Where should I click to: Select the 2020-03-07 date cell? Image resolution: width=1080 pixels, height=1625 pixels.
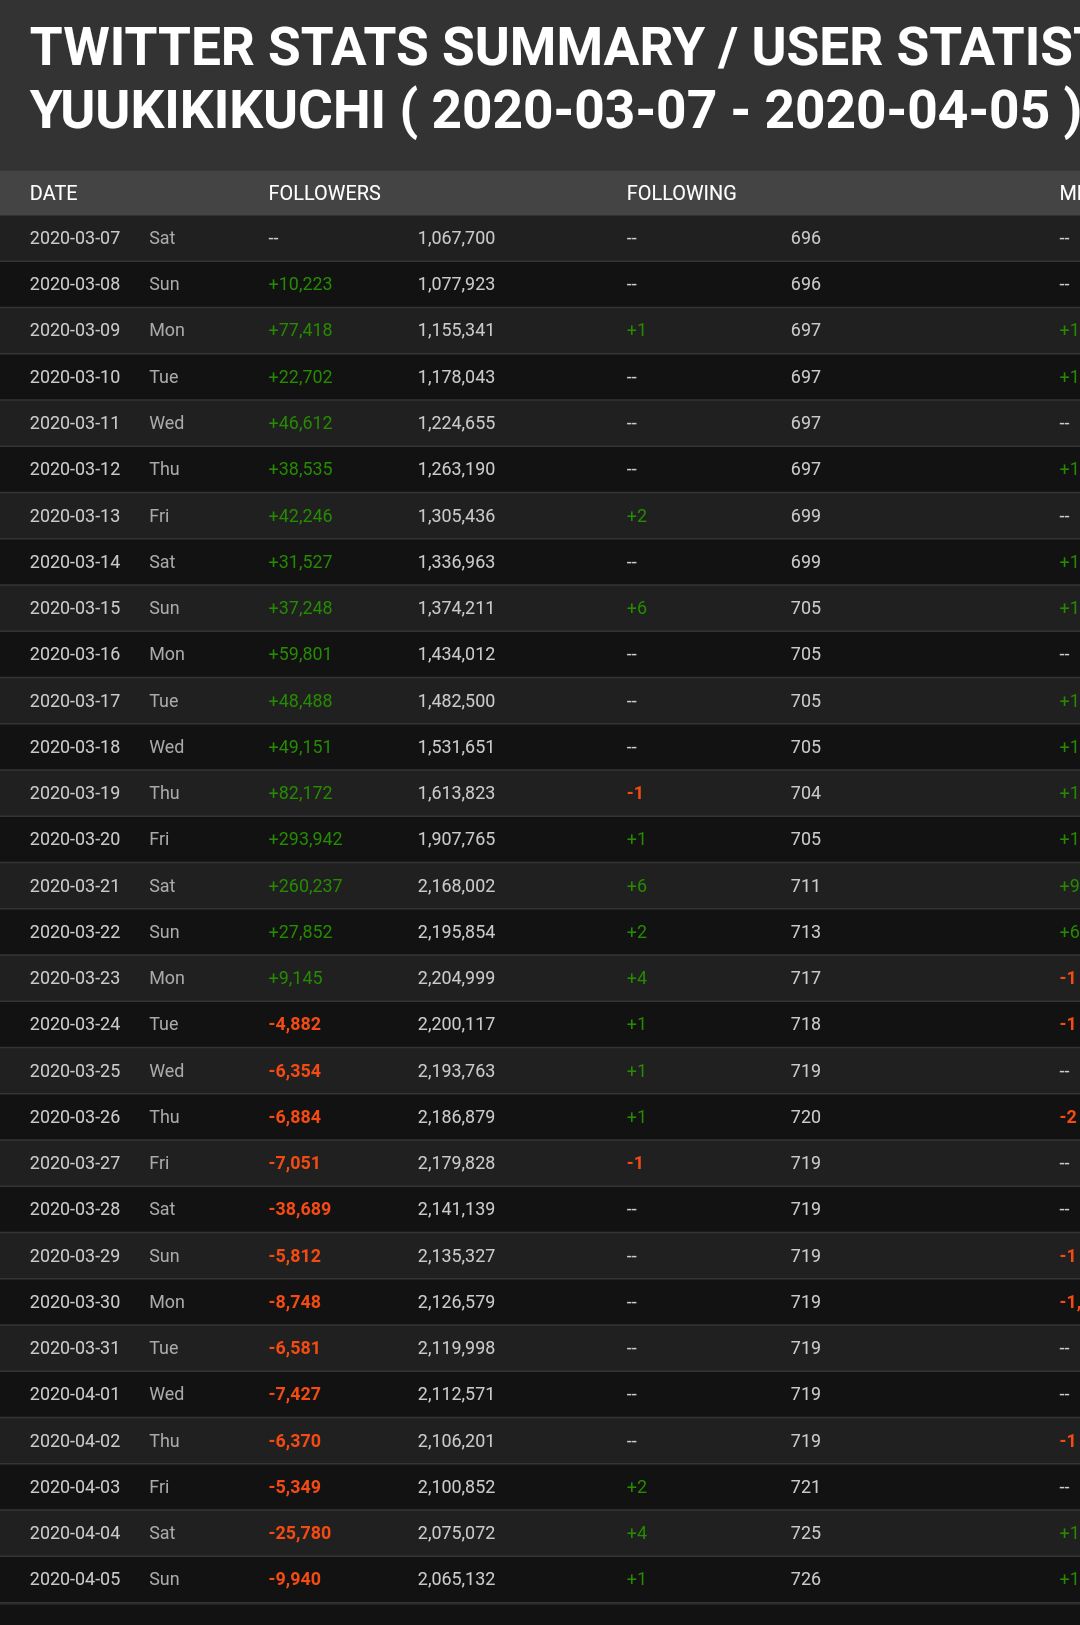(x=75, y=238)
